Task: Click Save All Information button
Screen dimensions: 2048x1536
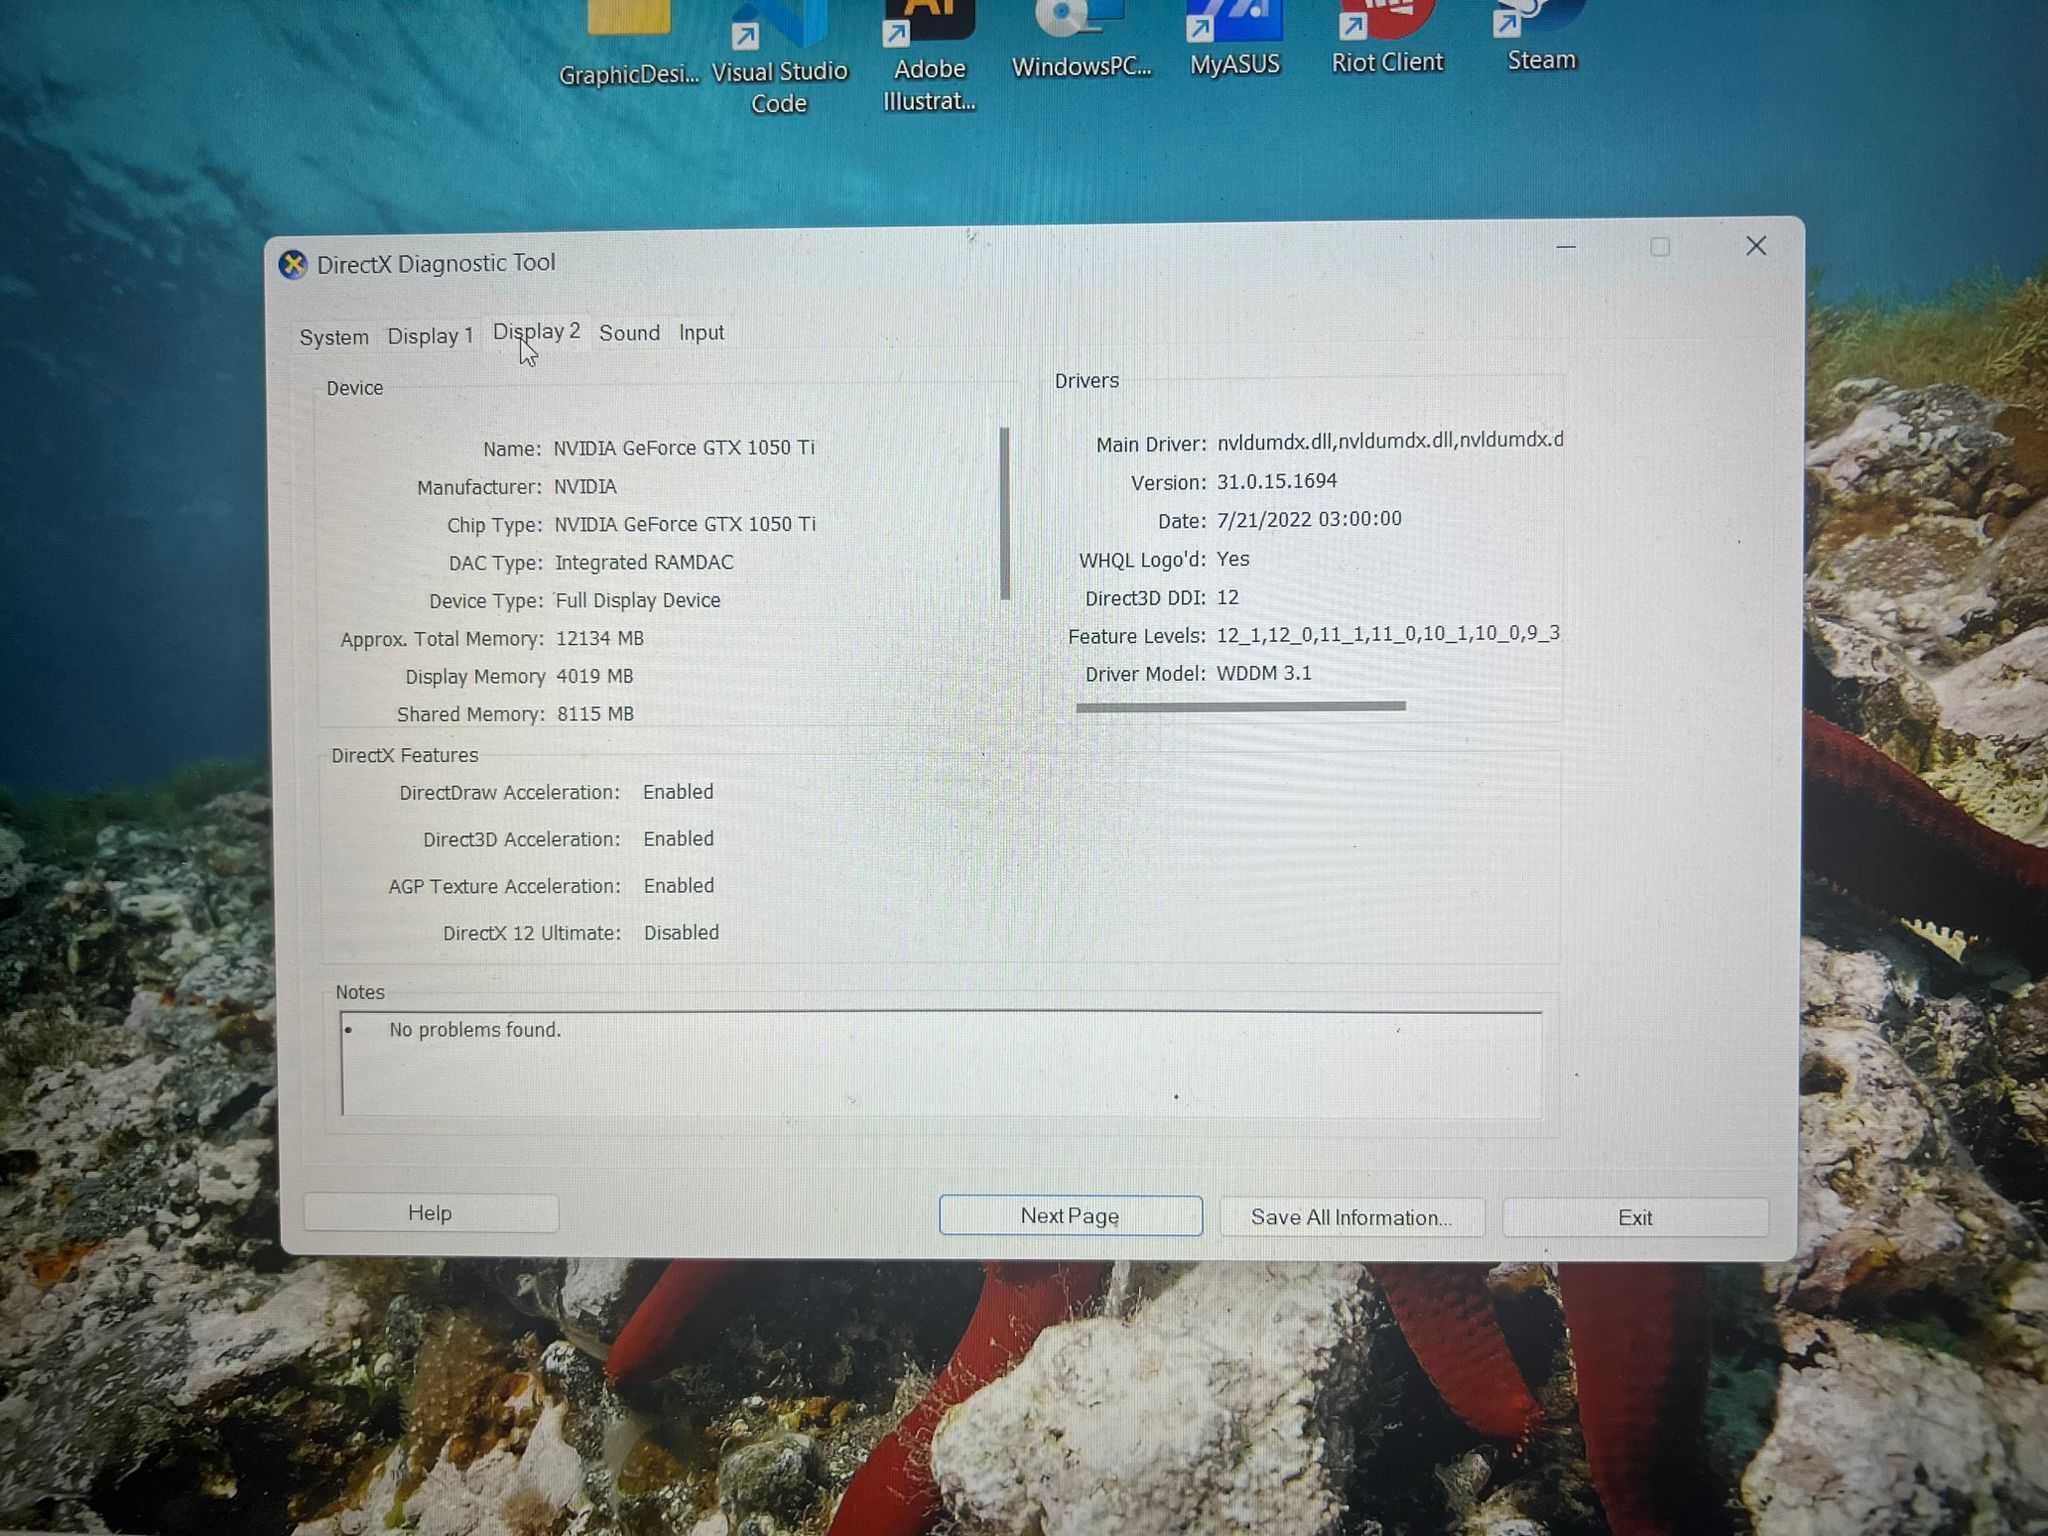Action: tap(1351, 1217)
